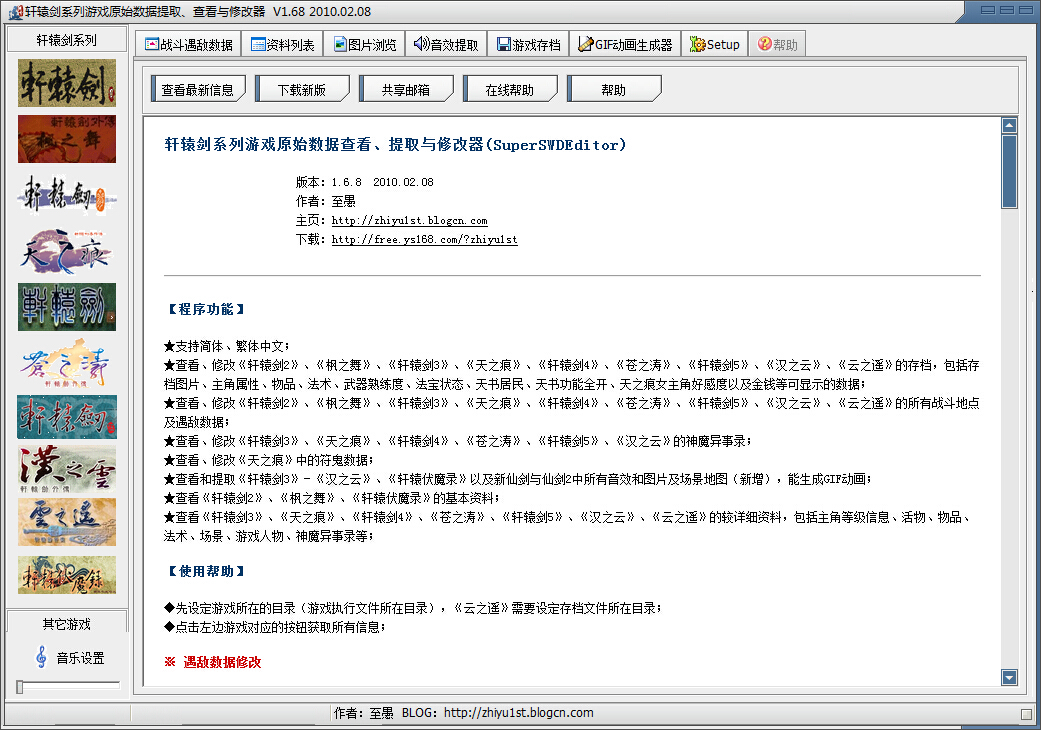Image resolution: width=1041 pixels, height=730 pixels.
Task: Switch to the 战斗遇敌数据 tab
Action: 189,44
